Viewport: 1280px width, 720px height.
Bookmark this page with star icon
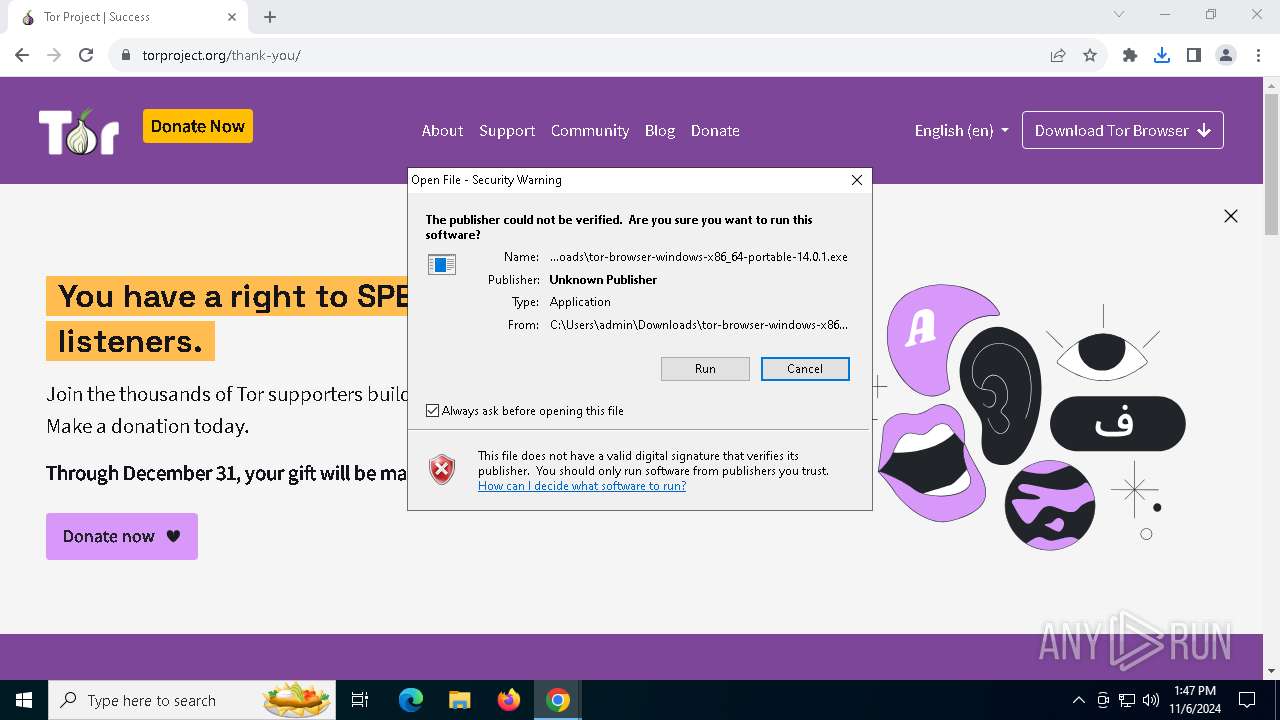tap(1090, 55)
